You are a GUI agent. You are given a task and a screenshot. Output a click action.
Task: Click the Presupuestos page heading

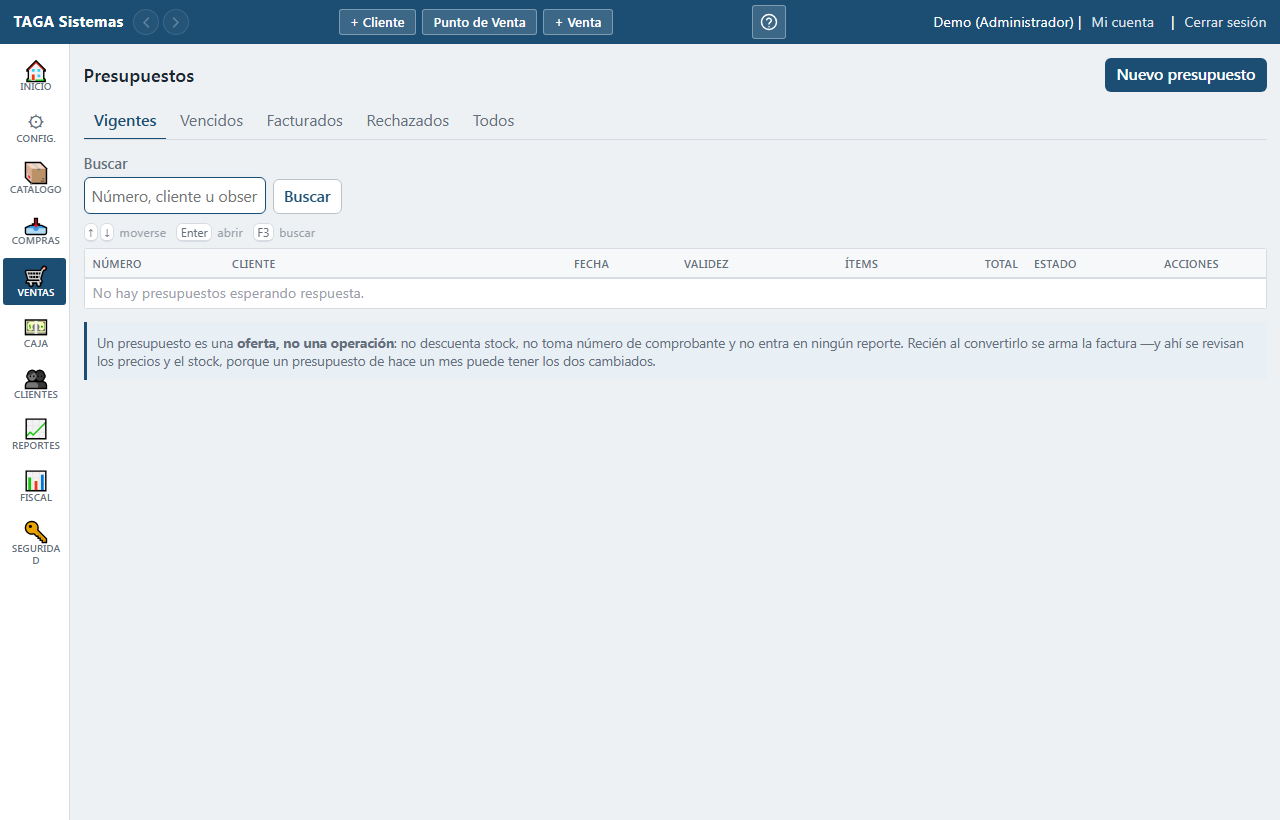coord(139,76)
